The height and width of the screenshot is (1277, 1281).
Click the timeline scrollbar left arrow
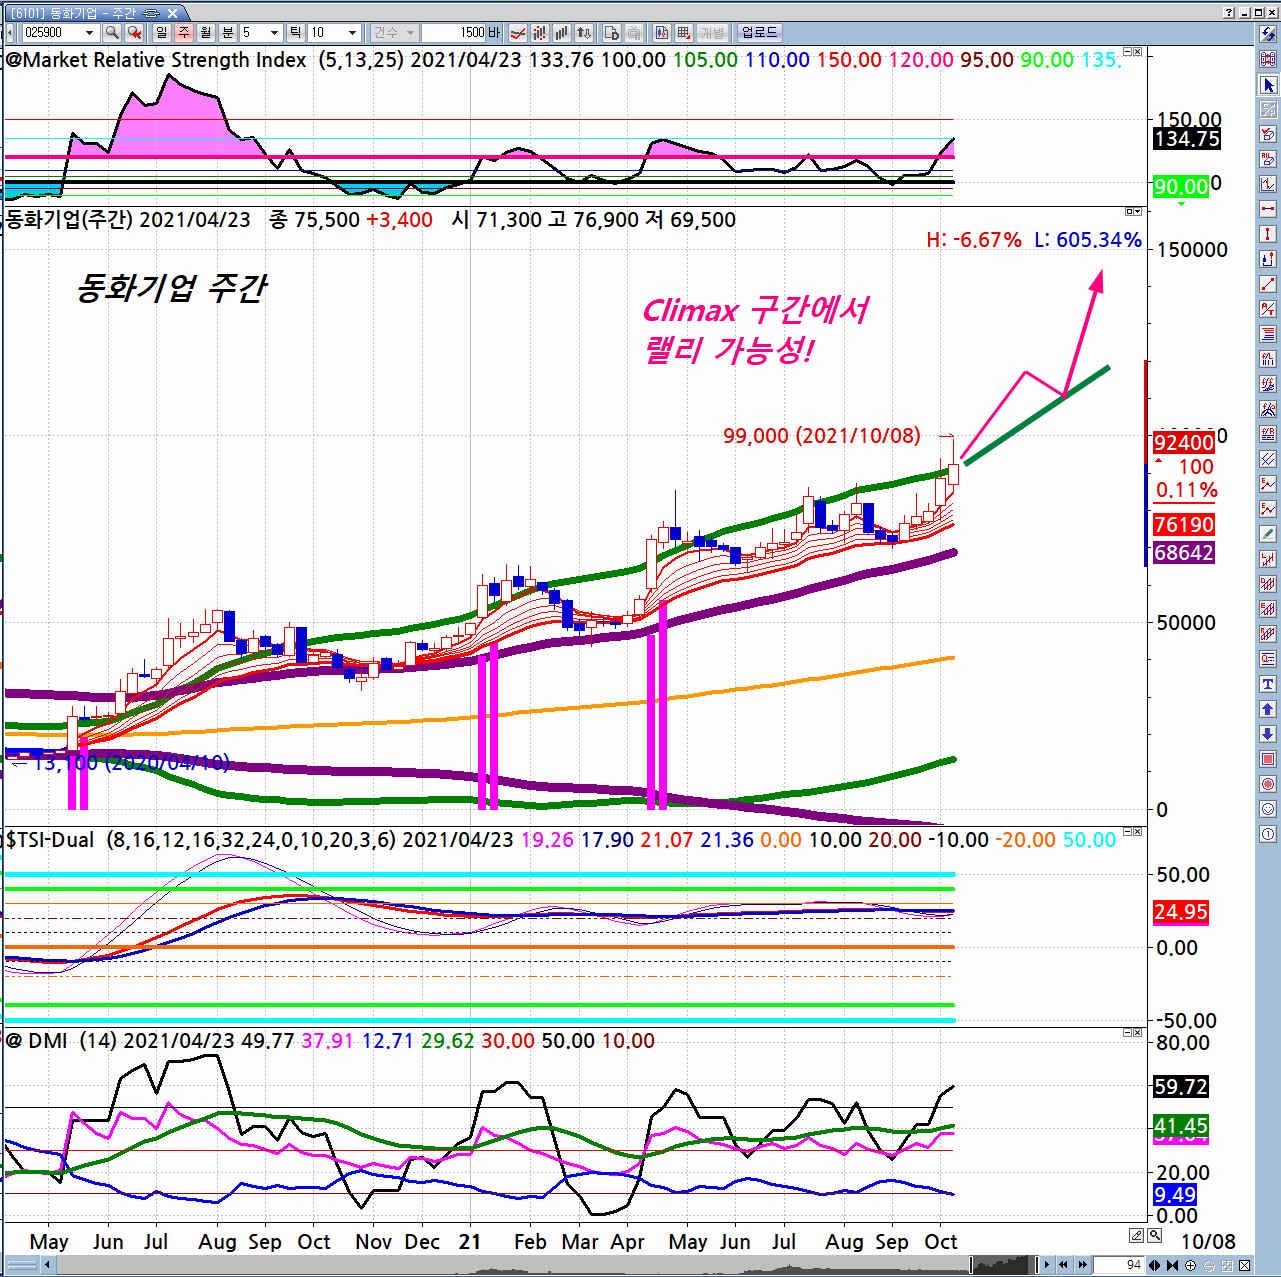click(47, 1265)
